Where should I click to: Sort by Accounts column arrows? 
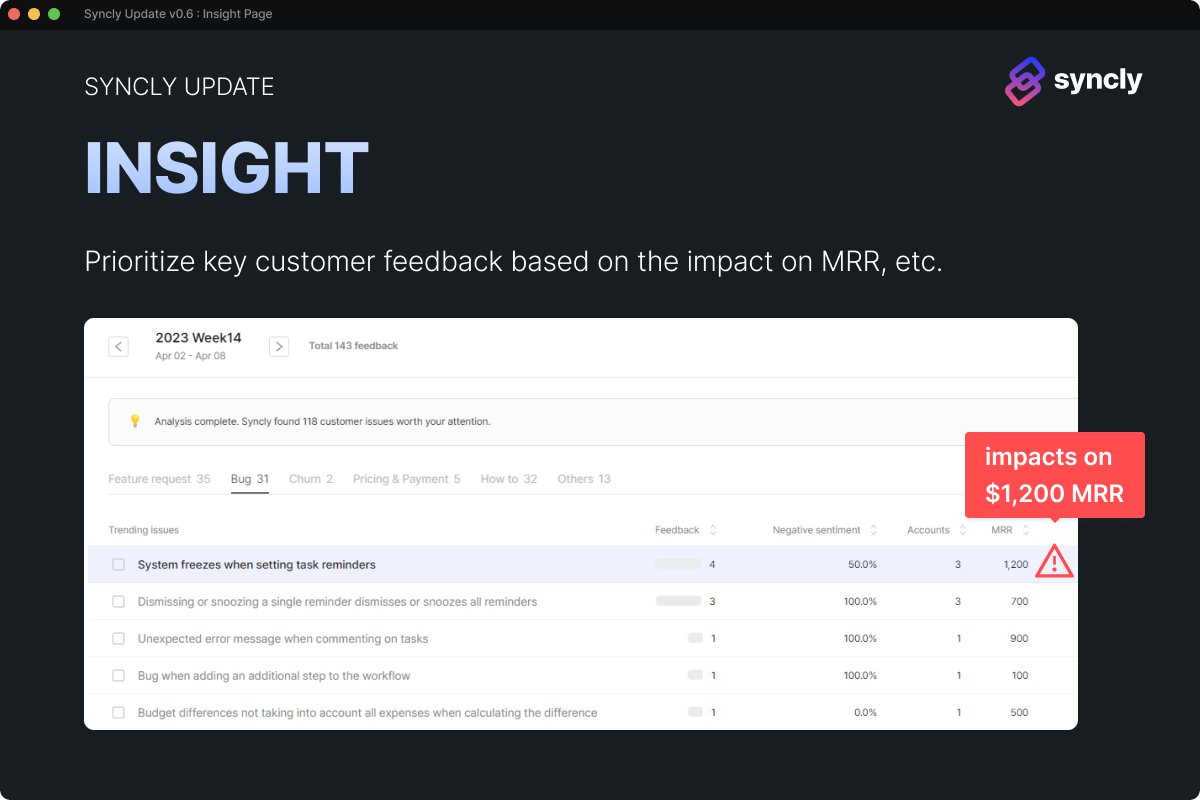(x=963, y=530)
